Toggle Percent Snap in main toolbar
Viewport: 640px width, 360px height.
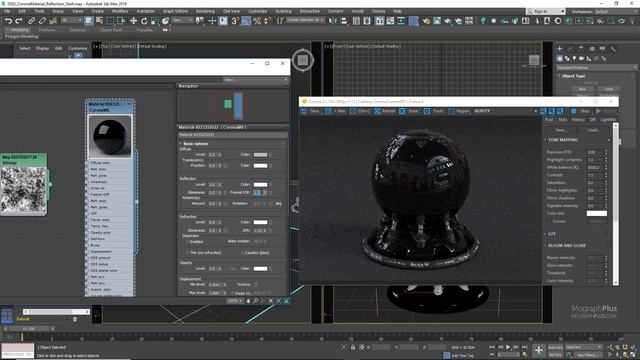[x=257, y=20]
